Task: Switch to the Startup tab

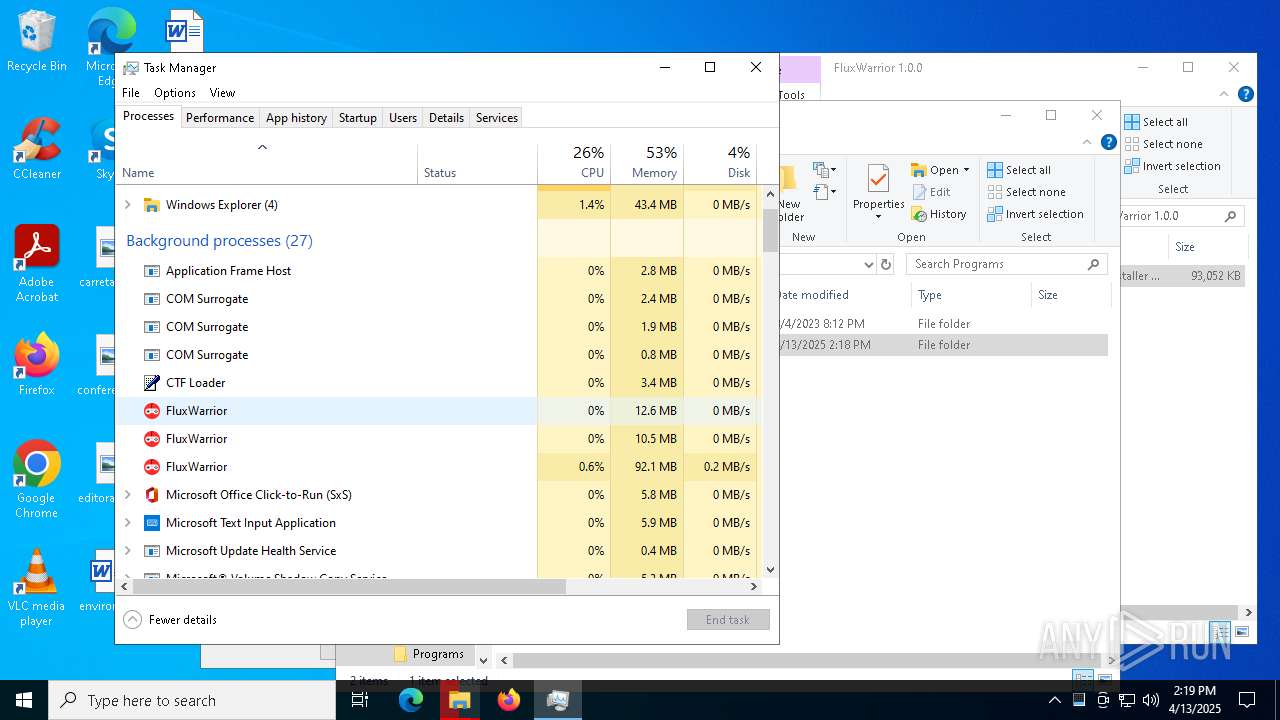Action: click(x=357, y=118)
